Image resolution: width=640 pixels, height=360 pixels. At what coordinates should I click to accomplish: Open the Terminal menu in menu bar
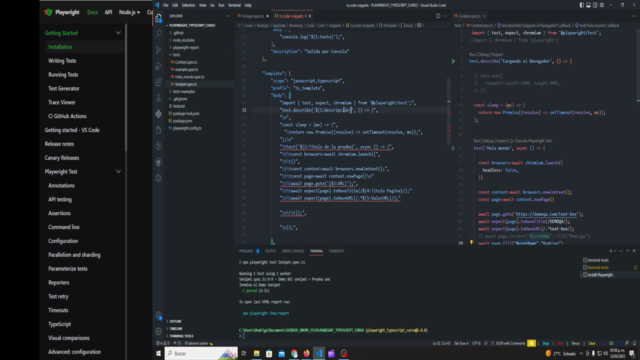point(234,5)
